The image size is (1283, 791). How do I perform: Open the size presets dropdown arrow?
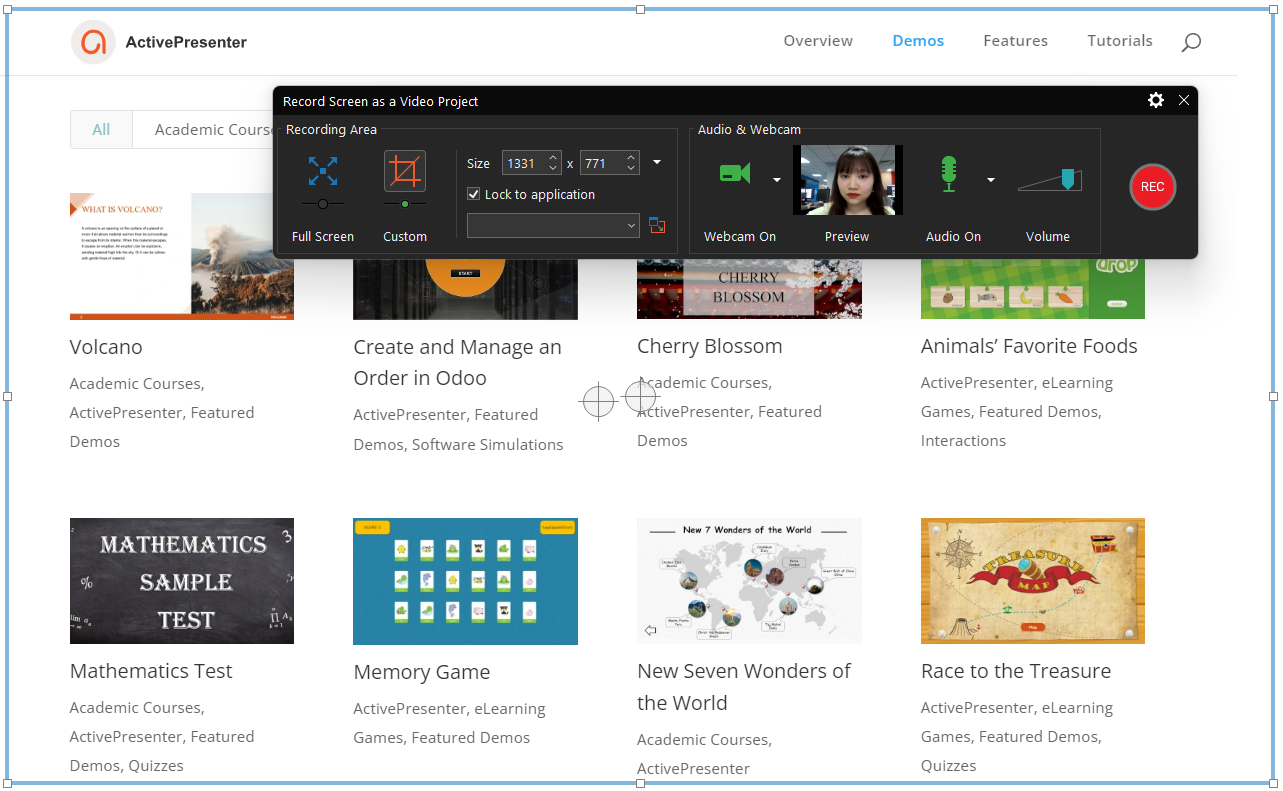coord(657,162)
